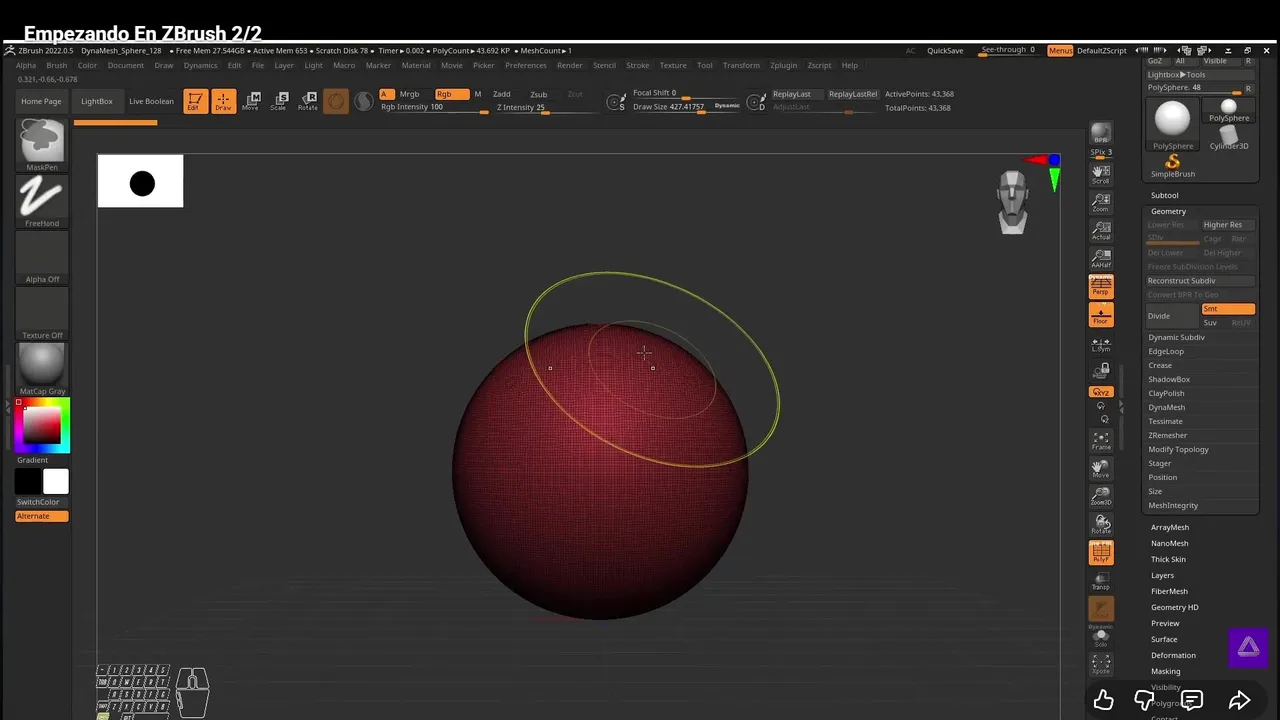1280x720 pixels.
Task: Open the MatCap Gray material selector
Action: pyautogui.click(x=42, y=370)
